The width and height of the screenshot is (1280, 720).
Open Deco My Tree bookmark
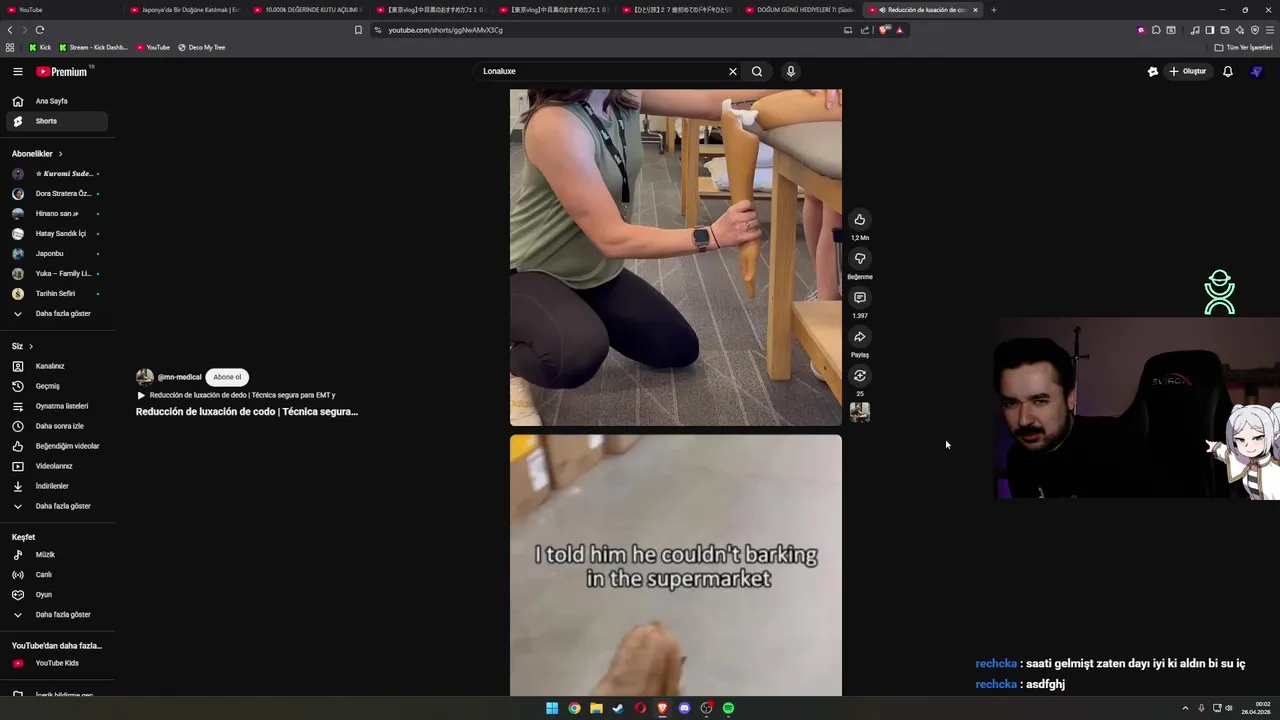pyautogui.click(x=202, y=47)
